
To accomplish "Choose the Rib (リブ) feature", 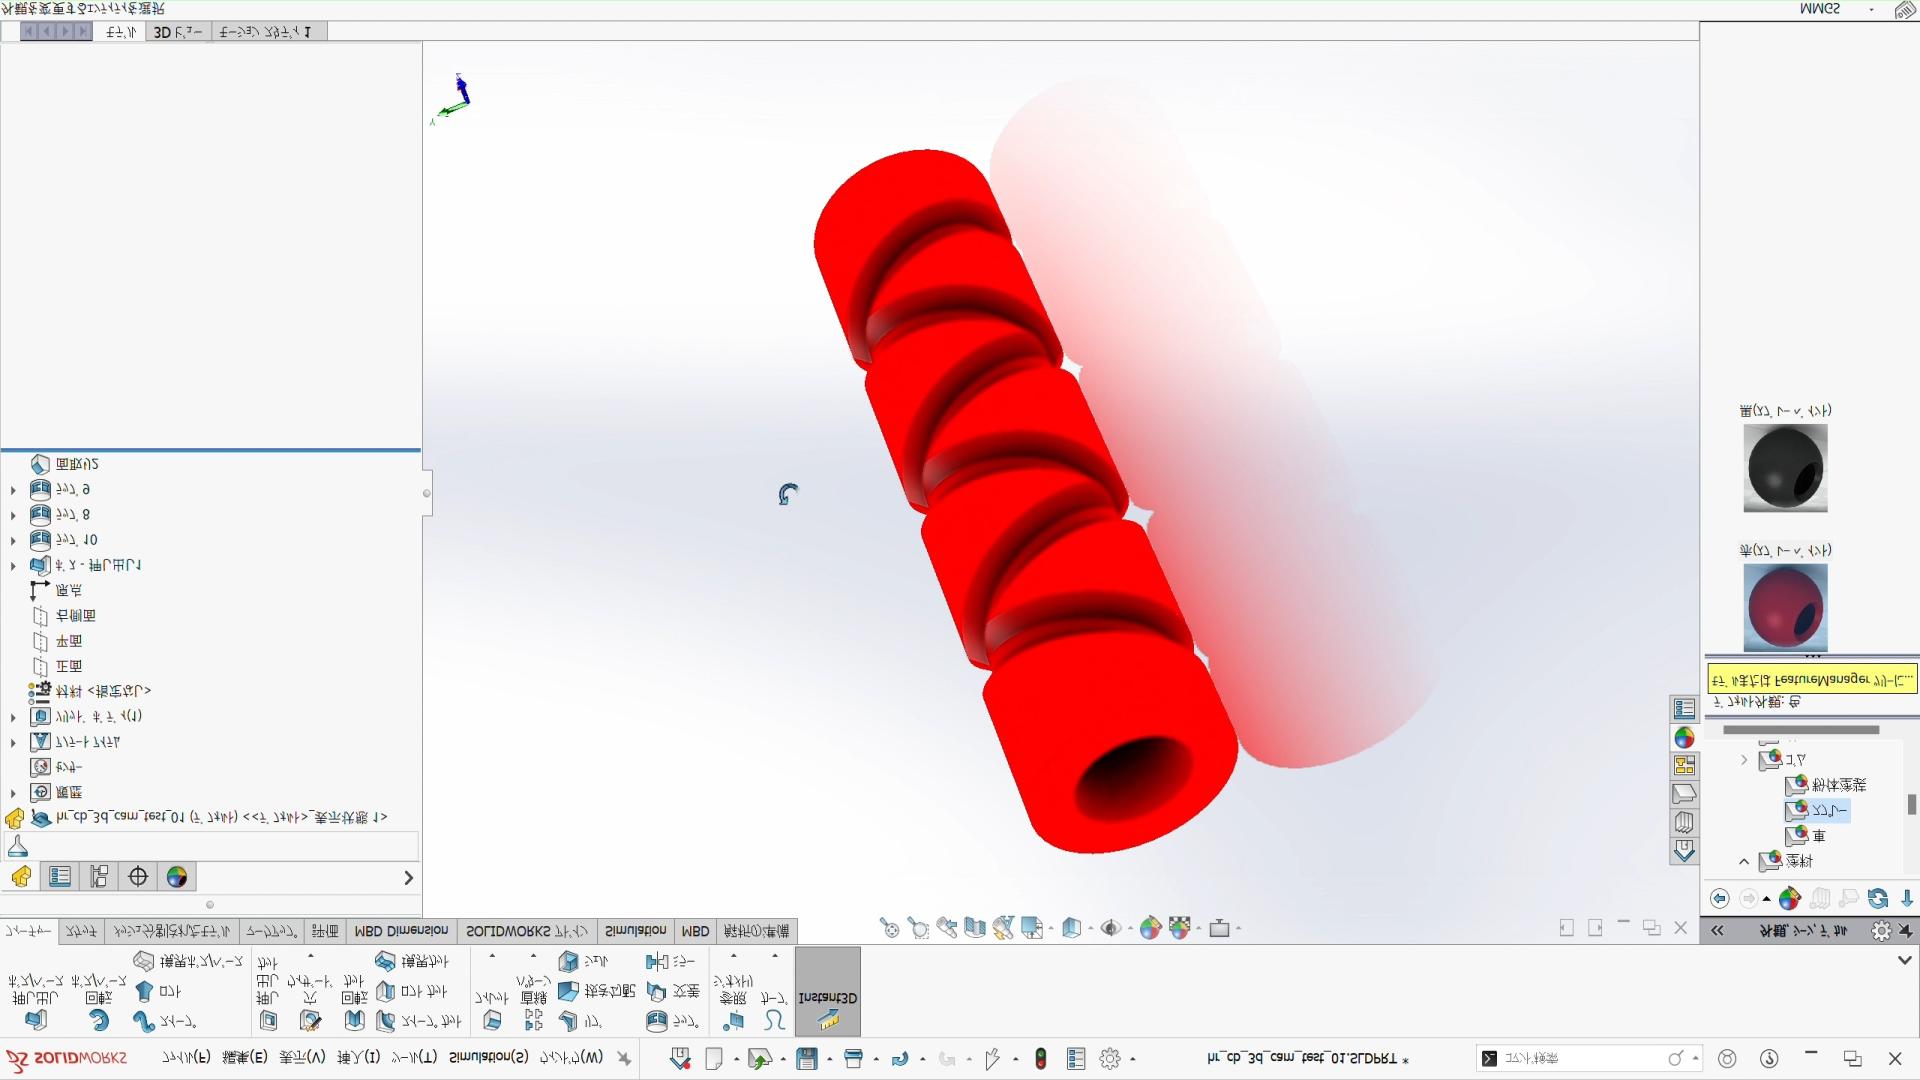I will pyautogui.click(x=582, y=1021).
